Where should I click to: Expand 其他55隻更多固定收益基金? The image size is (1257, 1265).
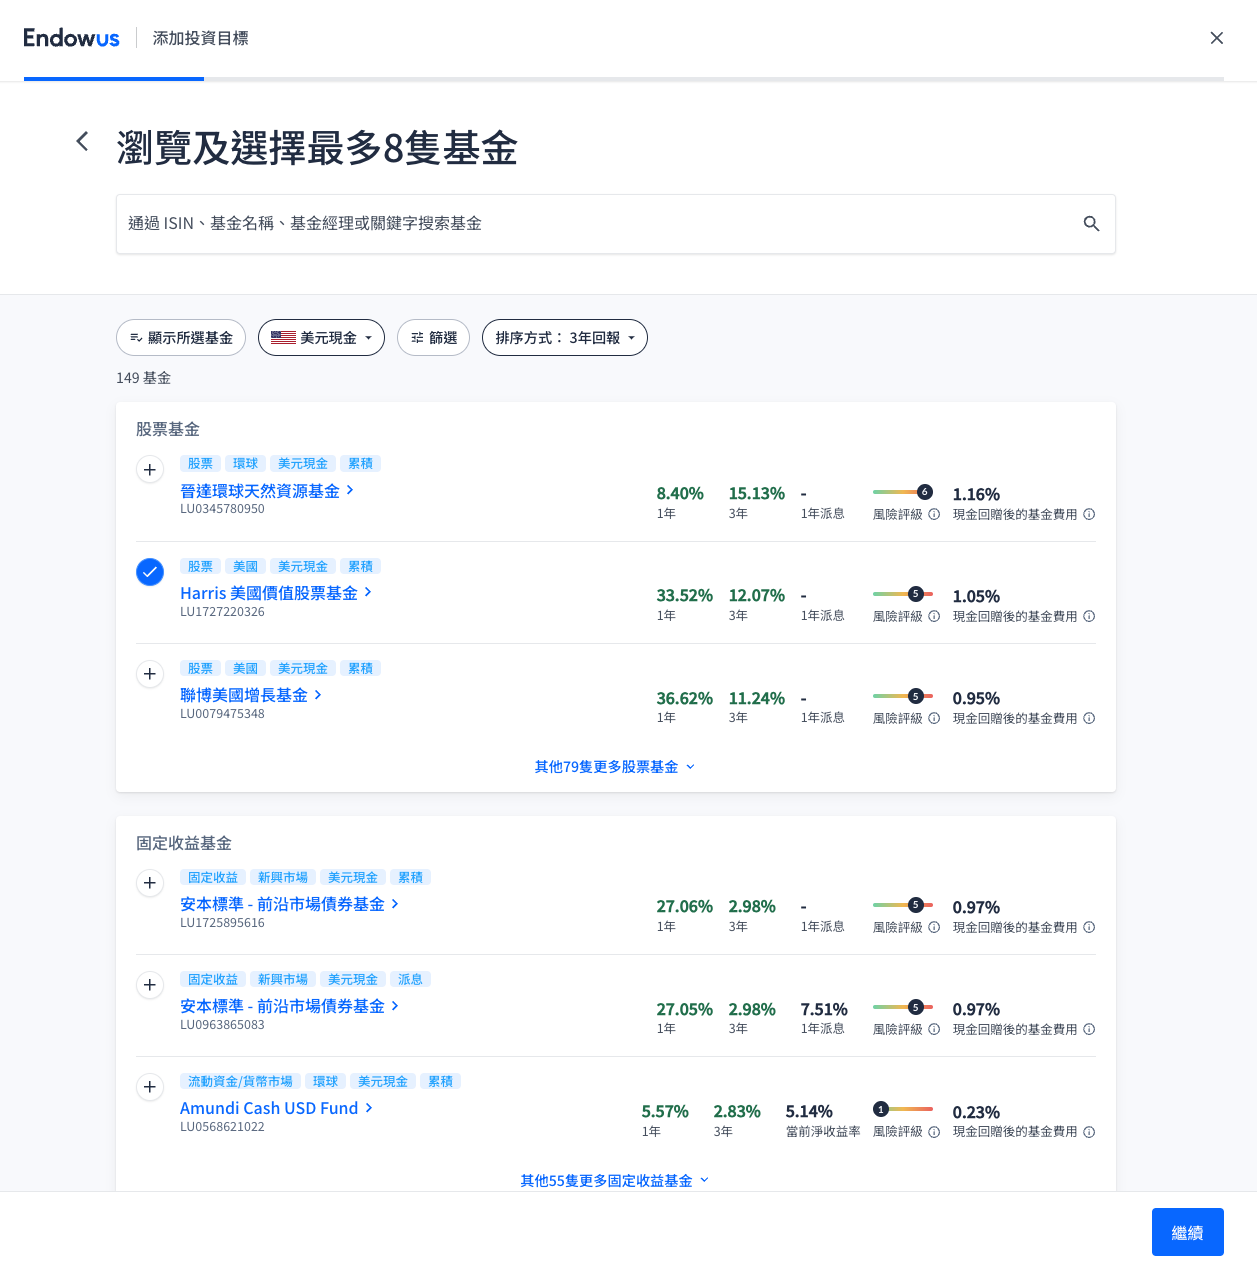pyautogui.click(x=614, y=1181)
